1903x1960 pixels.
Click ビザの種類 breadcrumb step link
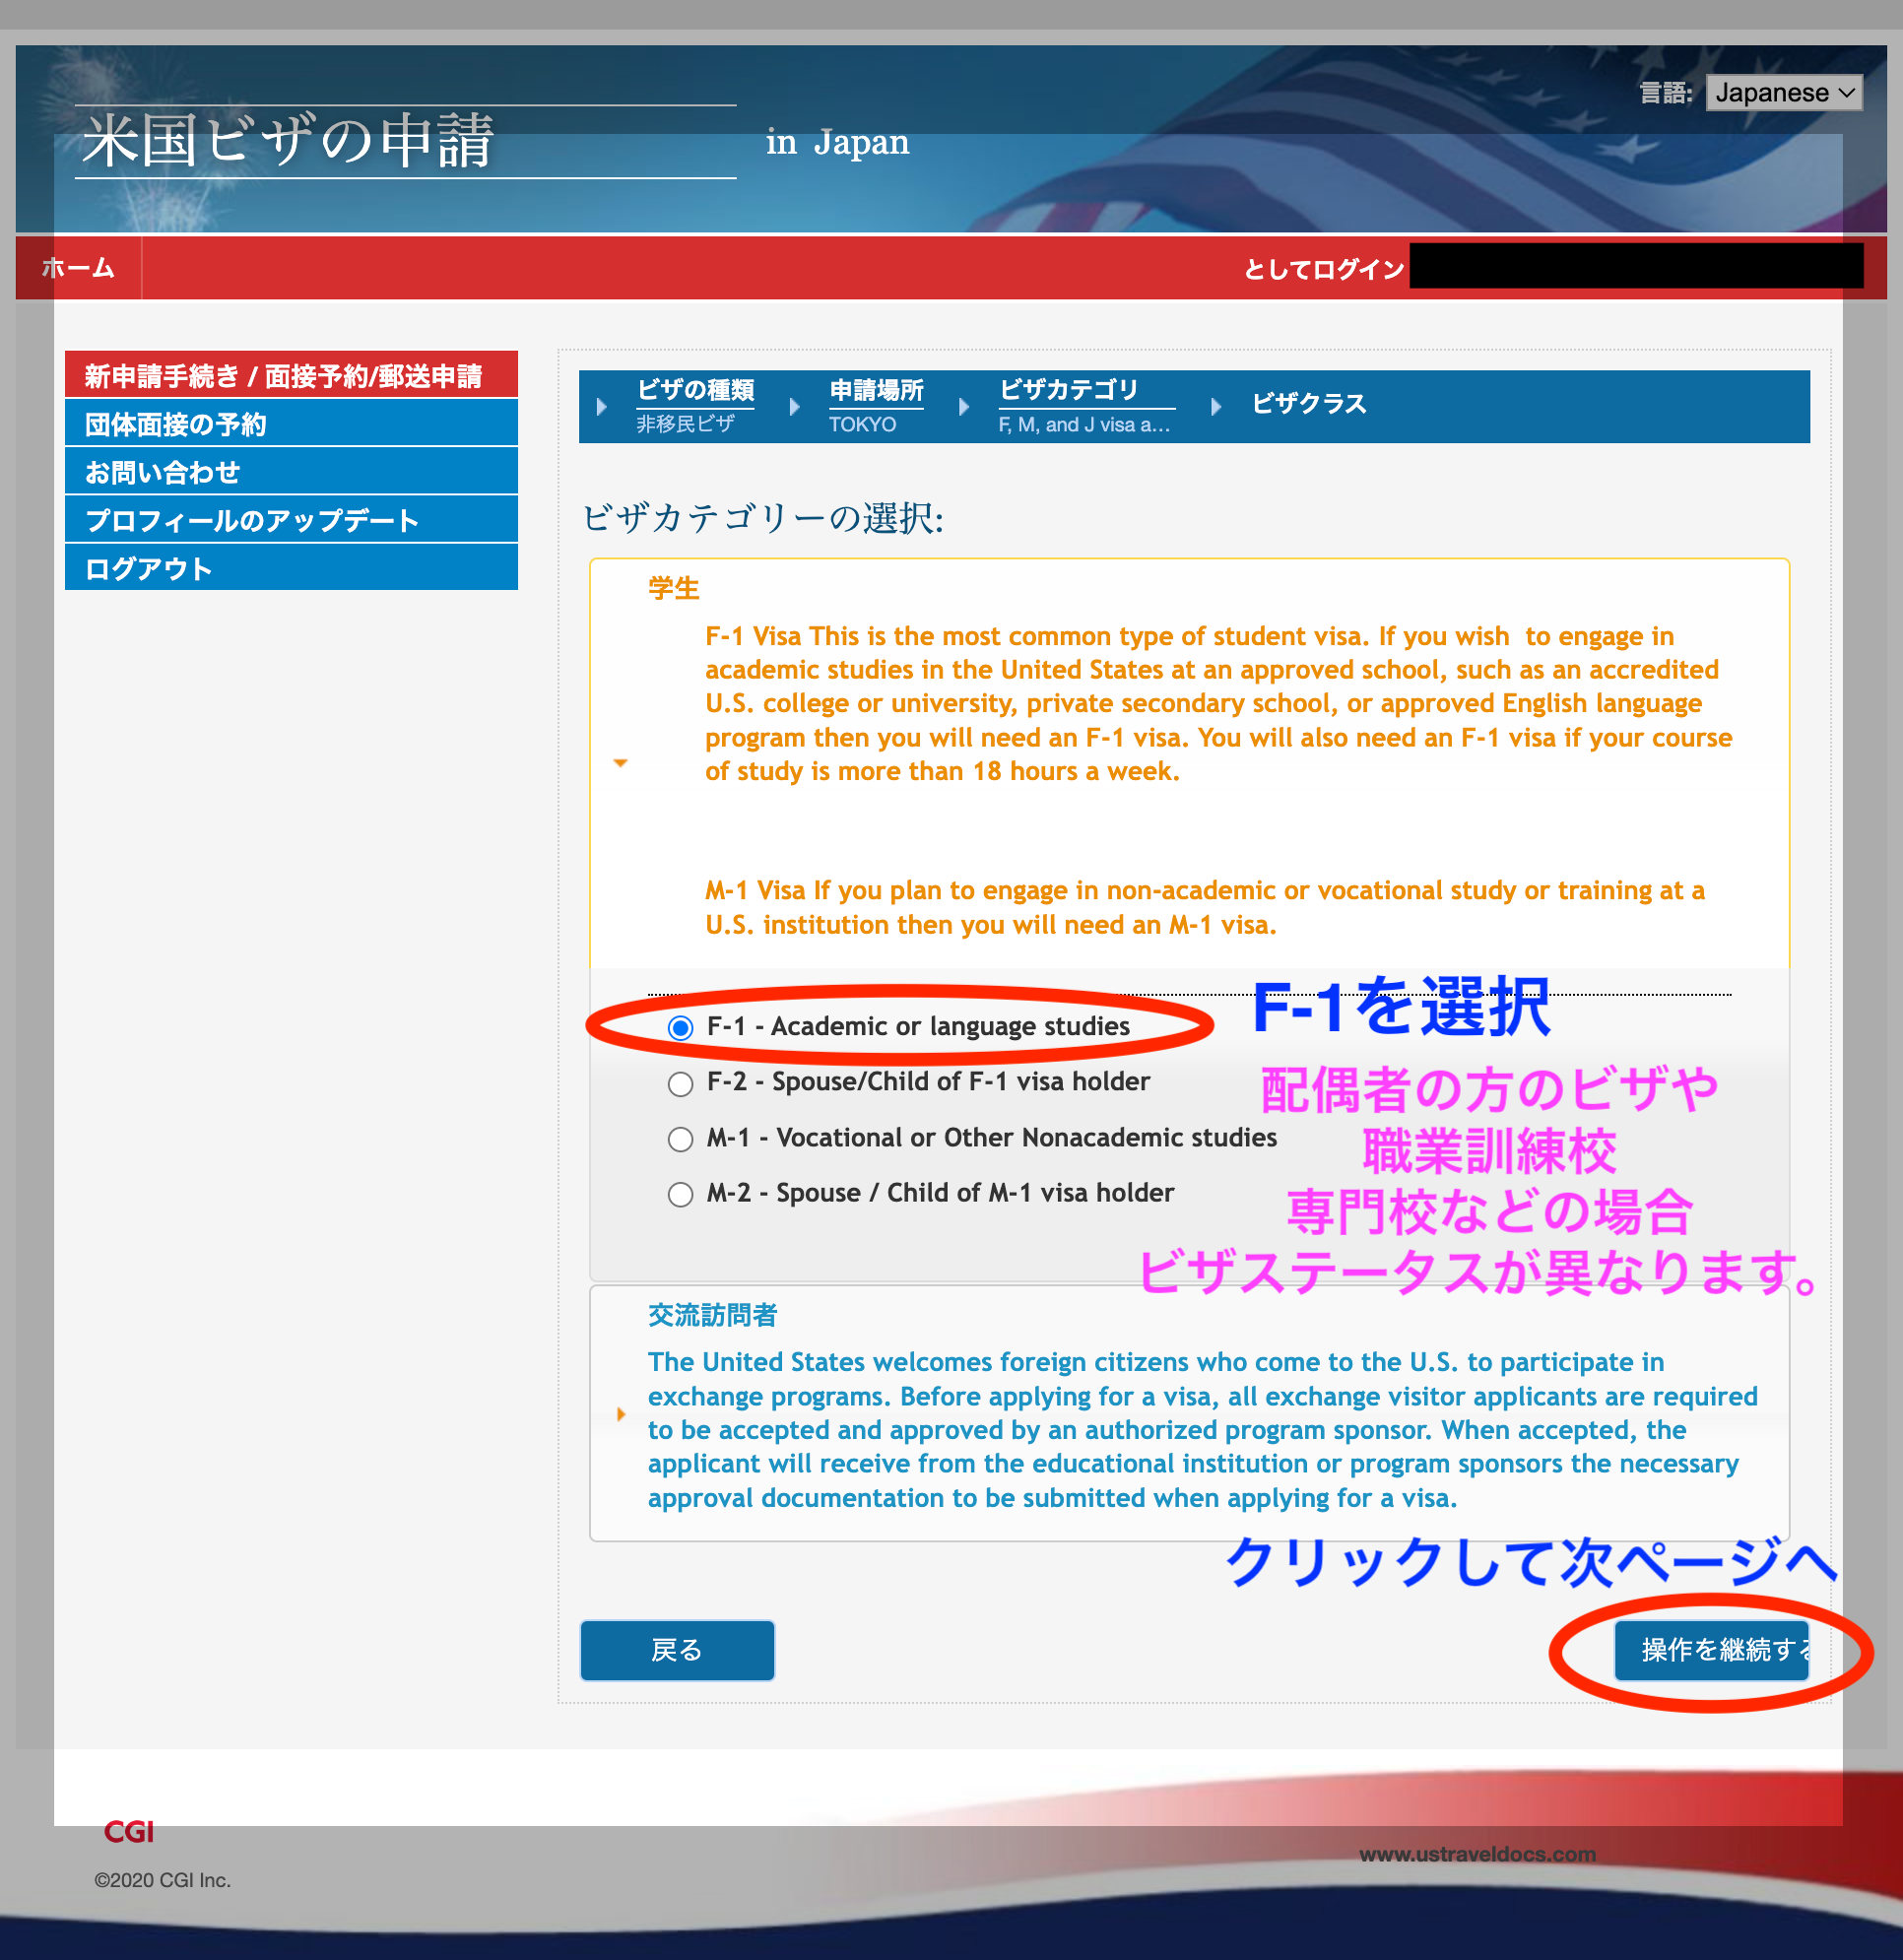click(x=696, y=391)
